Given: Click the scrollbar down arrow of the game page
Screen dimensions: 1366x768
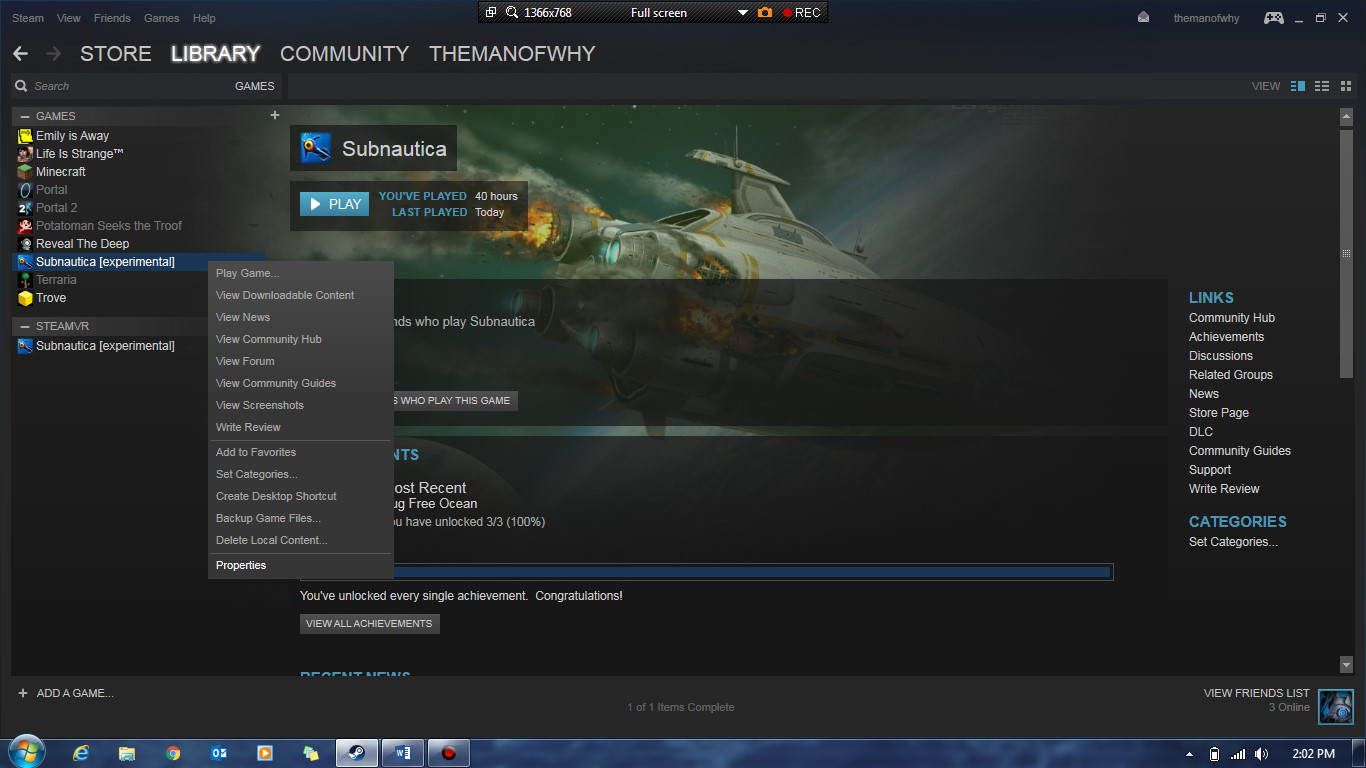Looking at the screenshot, I should tap(1346, 665).
